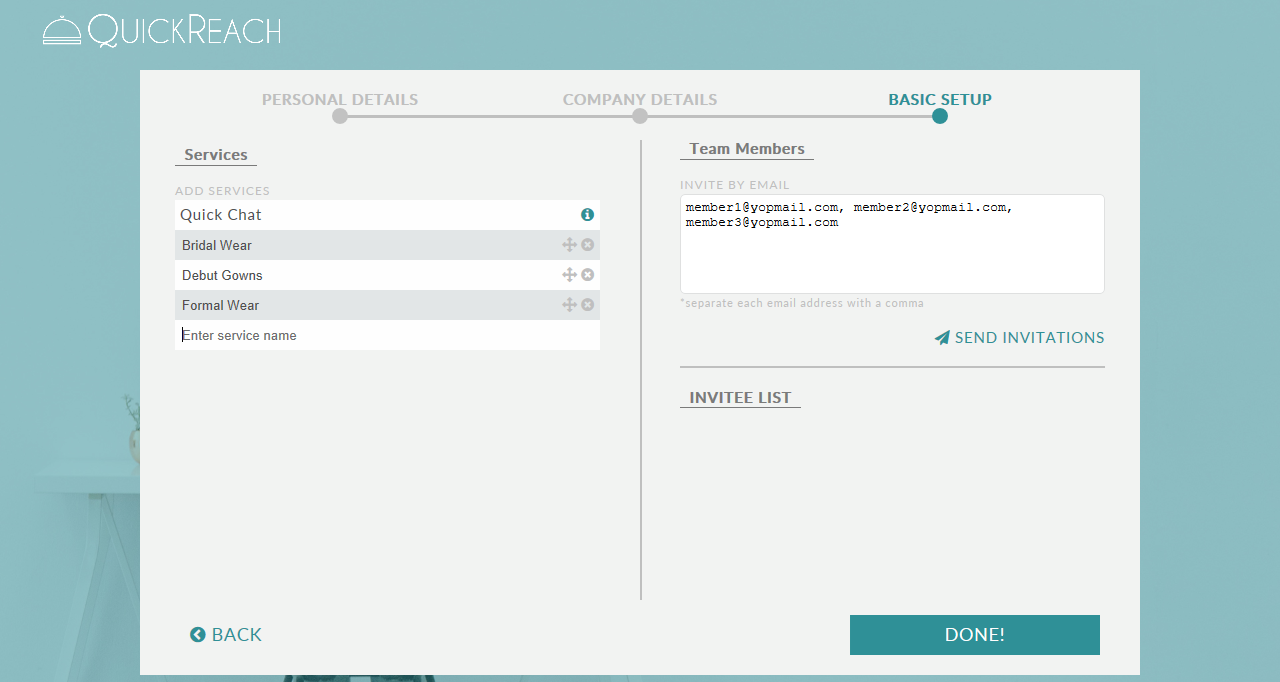Go back using the BACK link

(x=226, y=635)
